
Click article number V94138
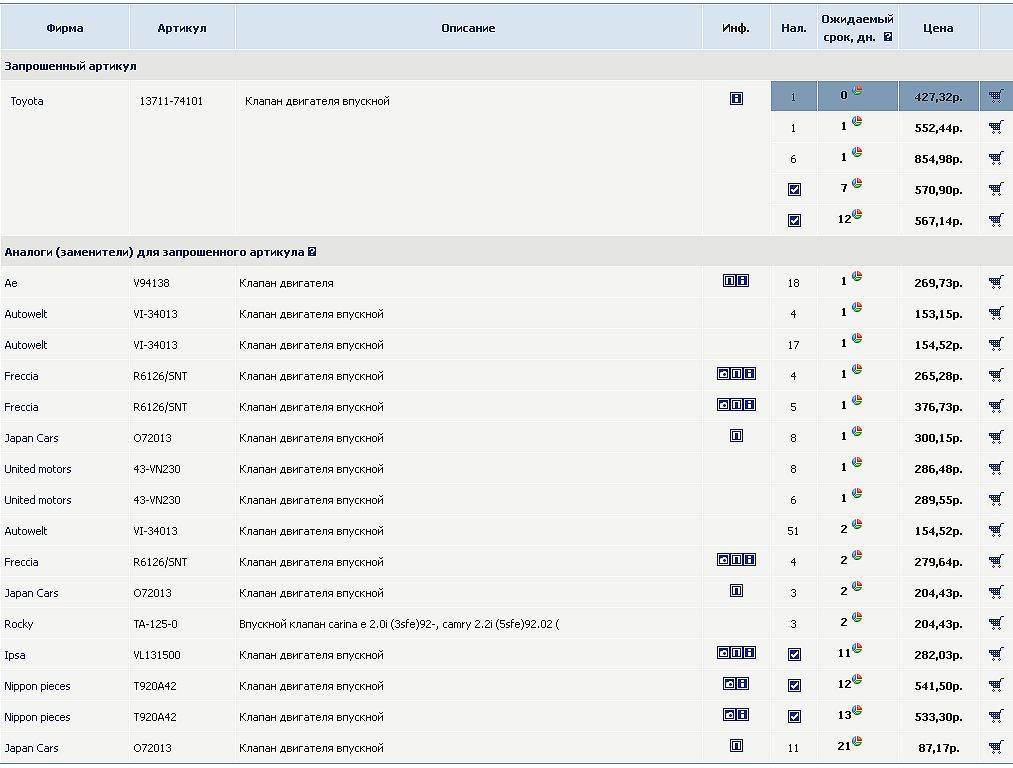tap(151, 283)
